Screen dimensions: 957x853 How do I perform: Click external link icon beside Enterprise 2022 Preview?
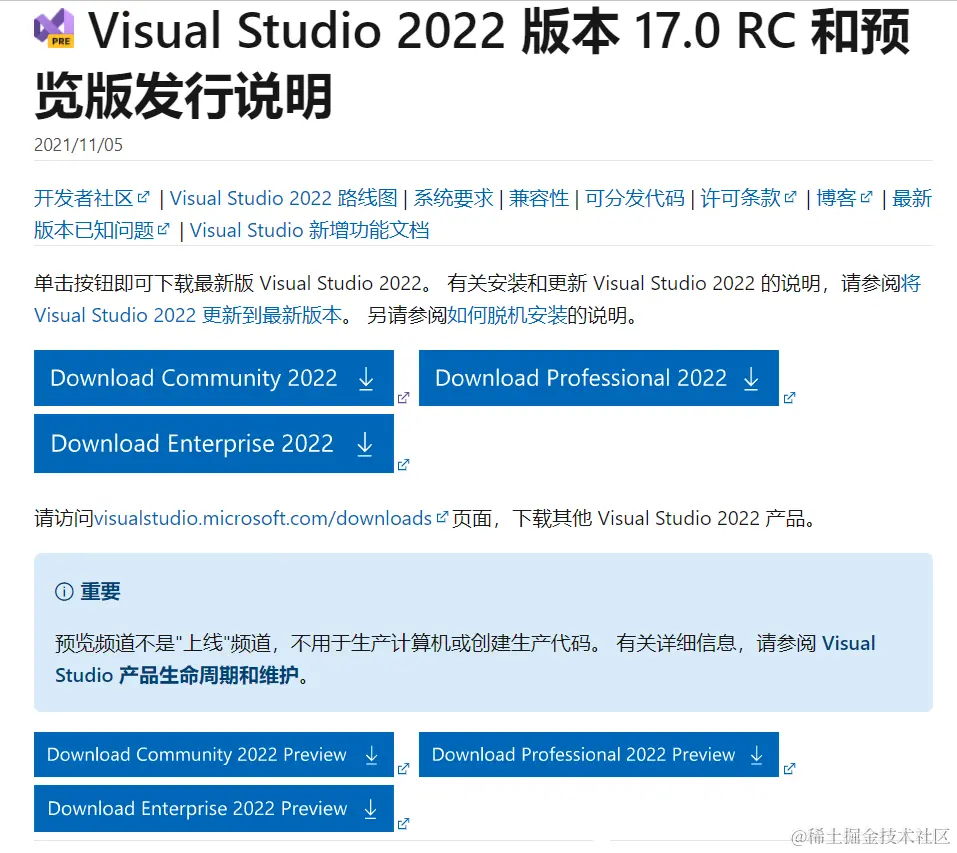coord(403,824)
